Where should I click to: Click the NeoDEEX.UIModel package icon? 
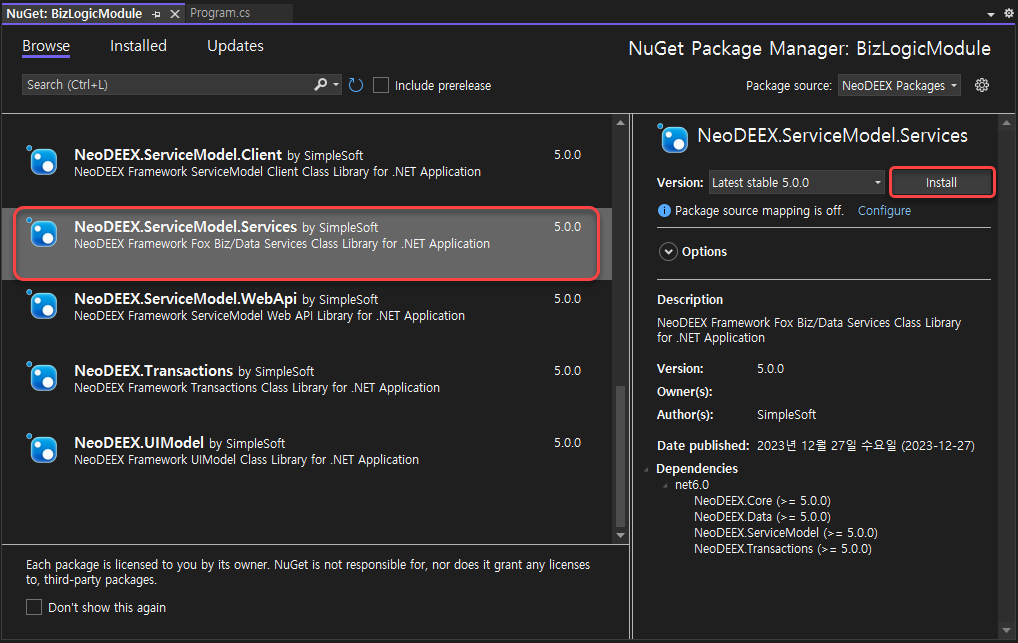tap(43, 449)
